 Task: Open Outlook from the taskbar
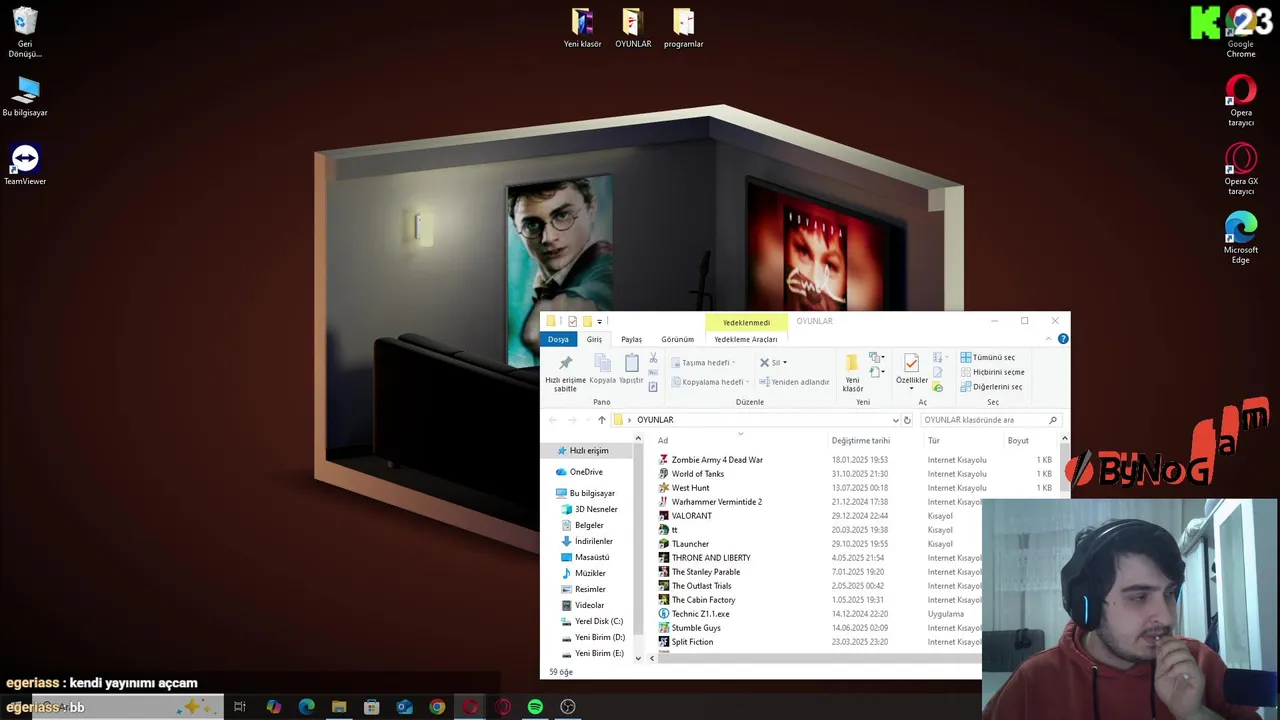click(x=404, y=707)
